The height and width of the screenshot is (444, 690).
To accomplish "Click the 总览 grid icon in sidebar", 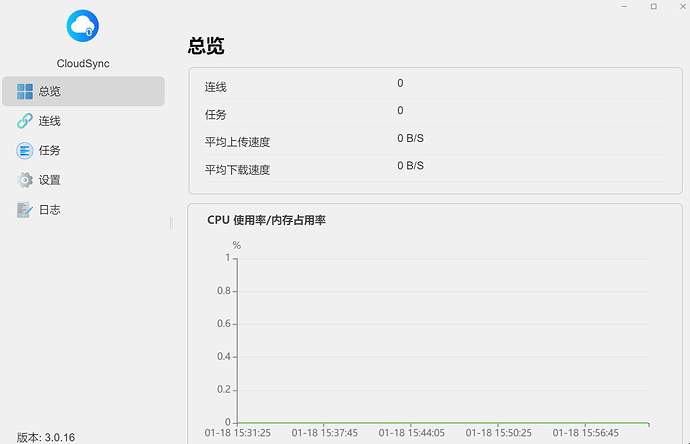I will [25, 92].
